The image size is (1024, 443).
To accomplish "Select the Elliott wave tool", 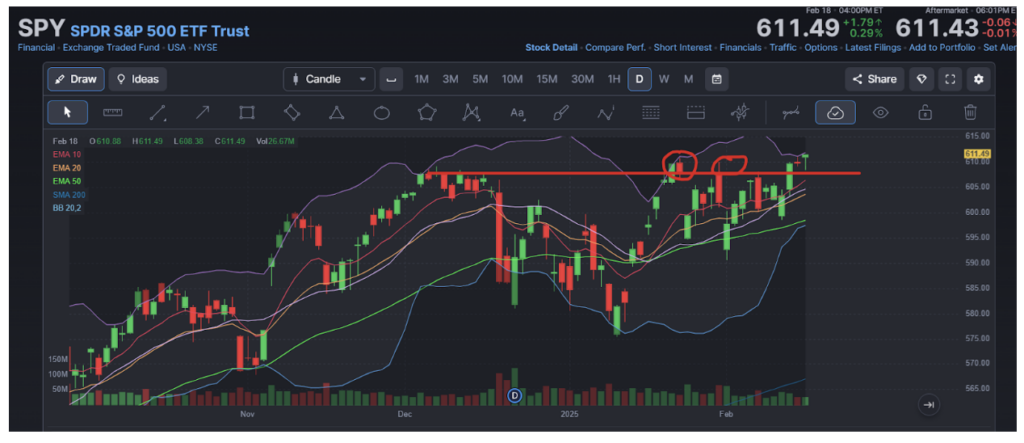I will [605, 112].
